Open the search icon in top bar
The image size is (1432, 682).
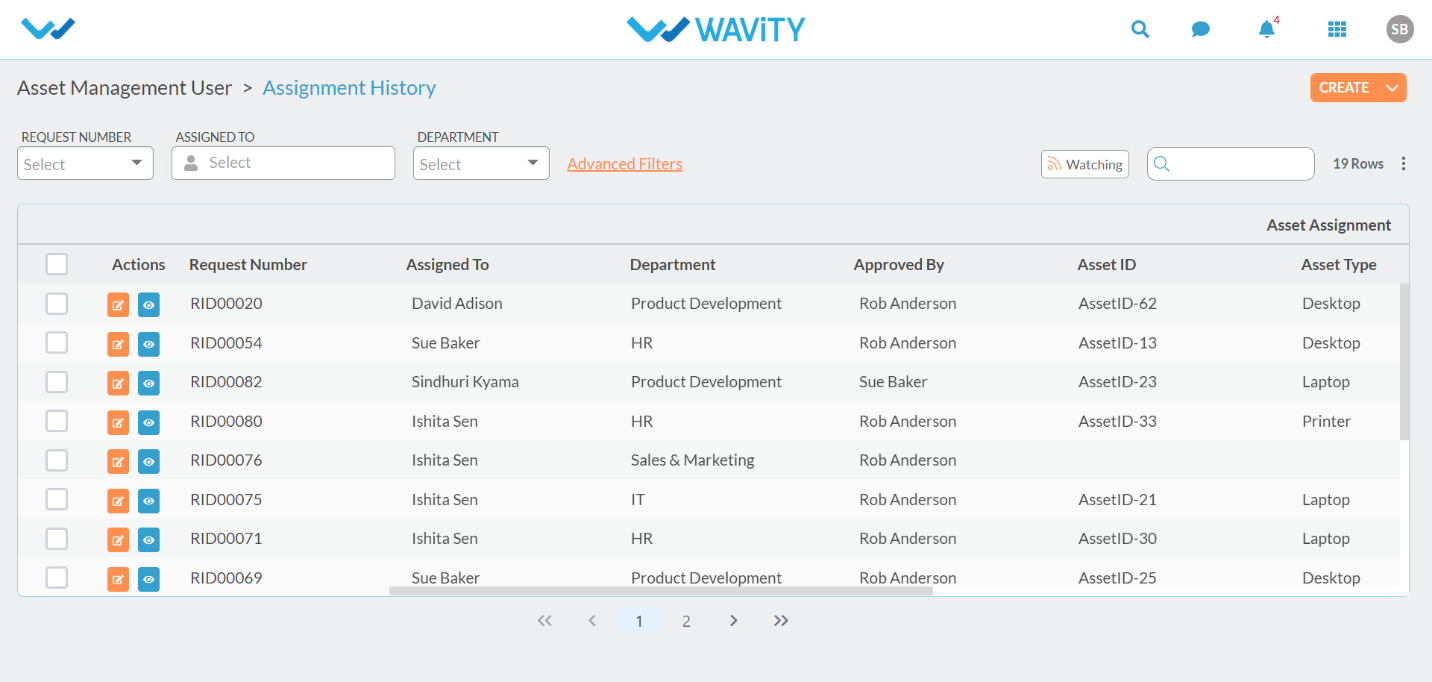pyautogui.click(x=1140, y=29)
